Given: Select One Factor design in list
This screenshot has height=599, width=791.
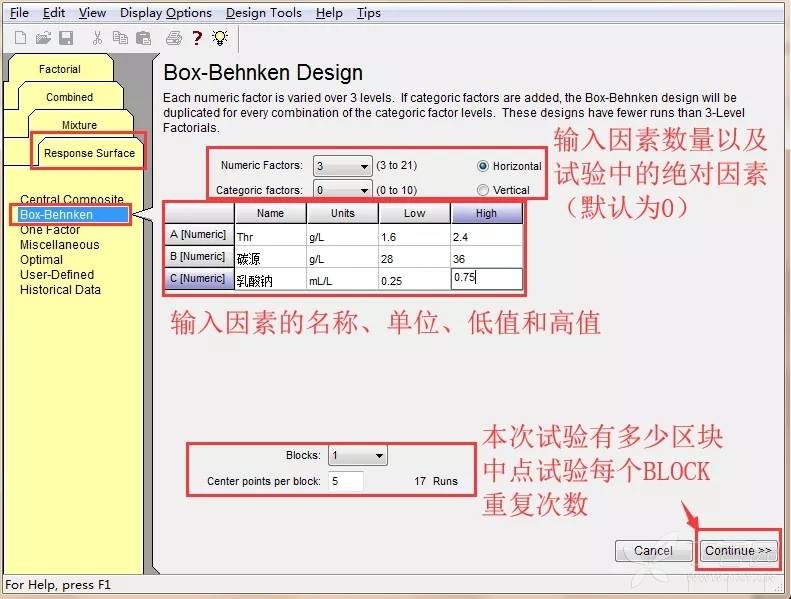Looking at the screenshot, I should (50, 230).
